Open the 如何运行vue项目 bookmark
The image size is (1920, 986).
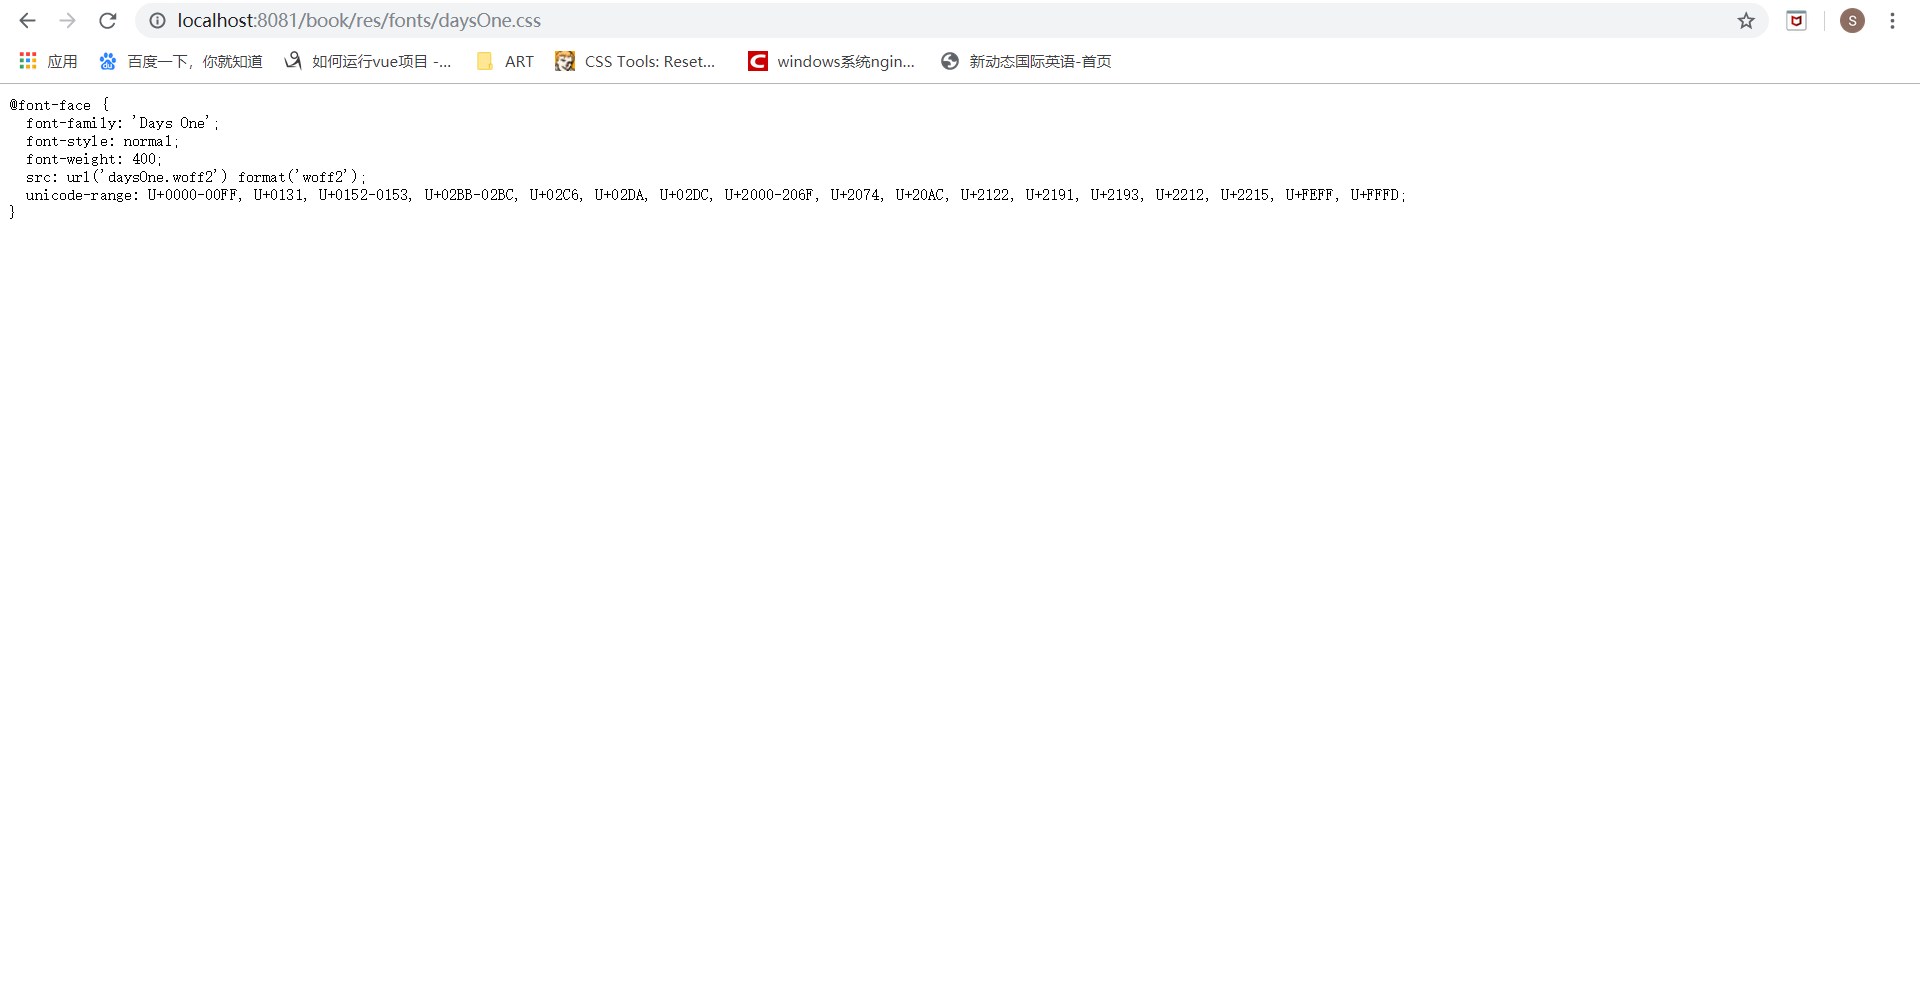click(x=368, y=61)
